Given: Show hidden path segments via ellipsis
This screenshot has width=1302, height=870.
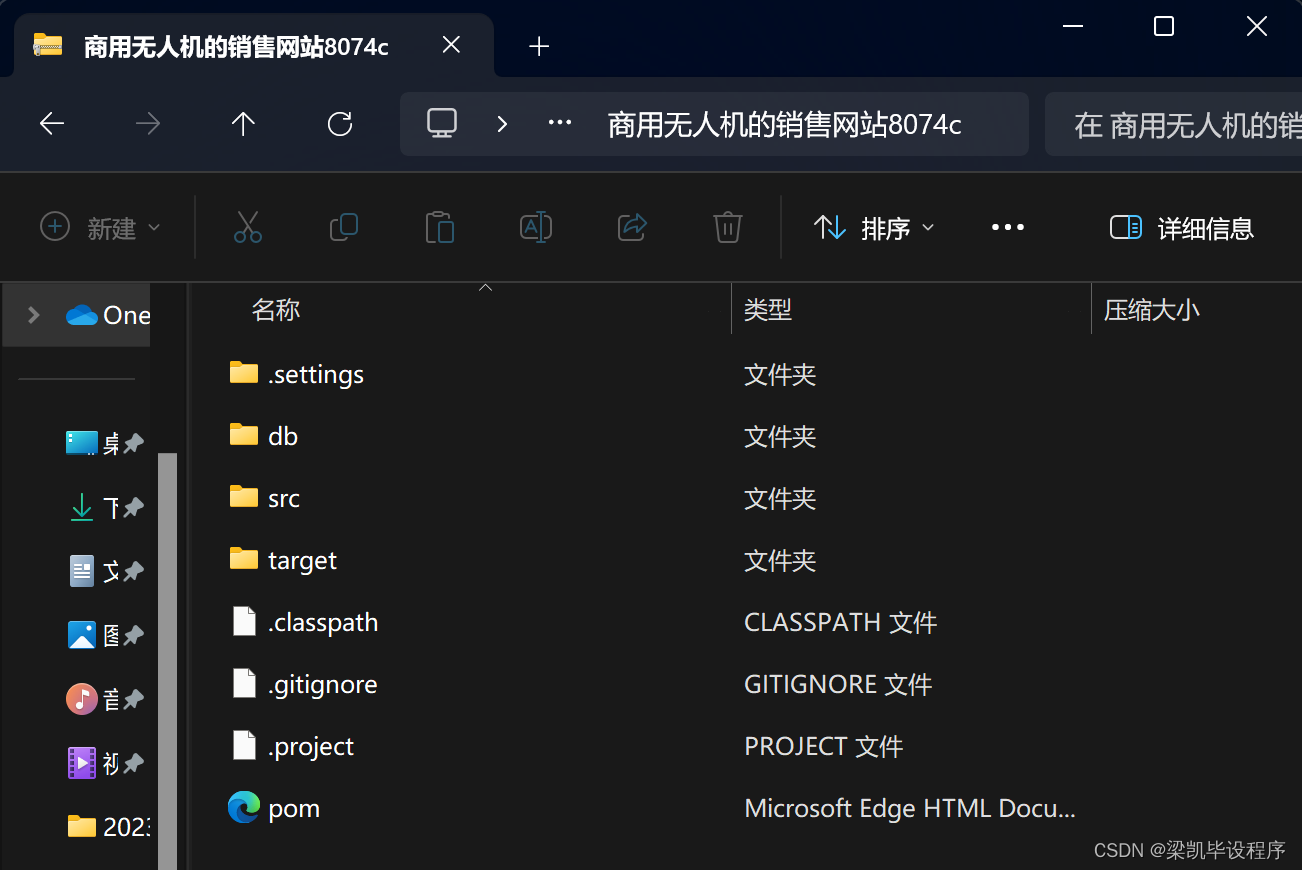Looking at the screenshot, I should [x=560, y=123].
